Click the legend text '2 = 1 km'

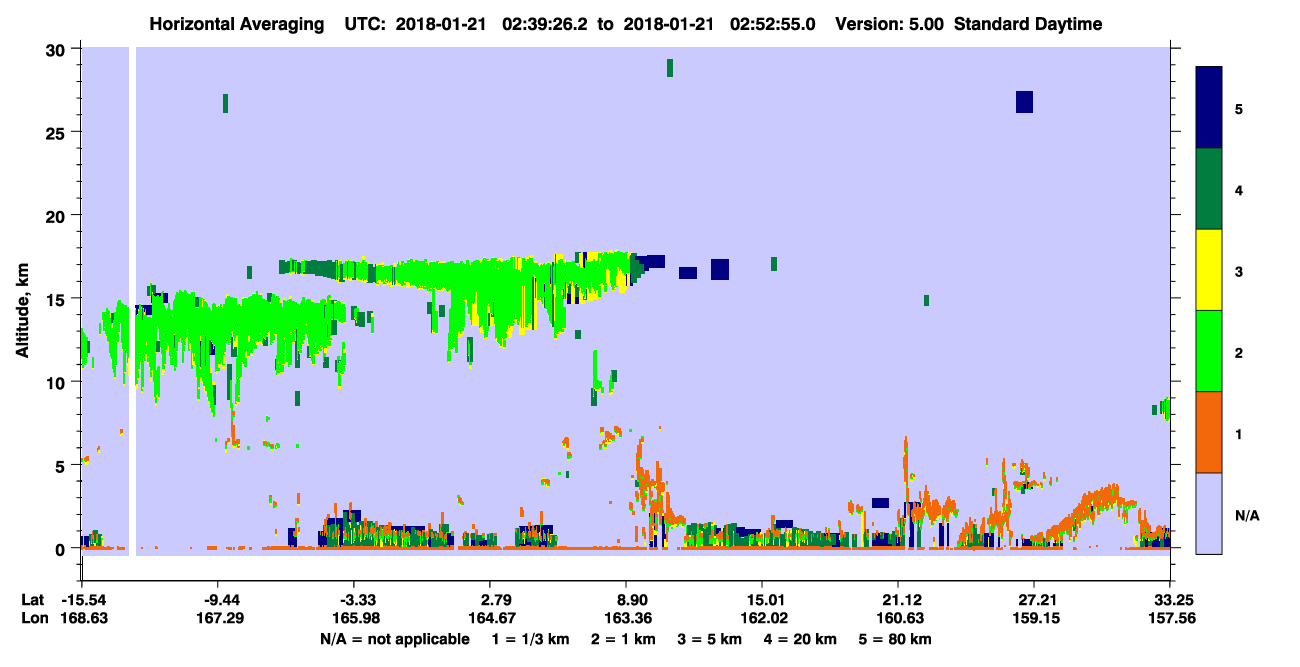pyautogui.click(x=623, y=639)
